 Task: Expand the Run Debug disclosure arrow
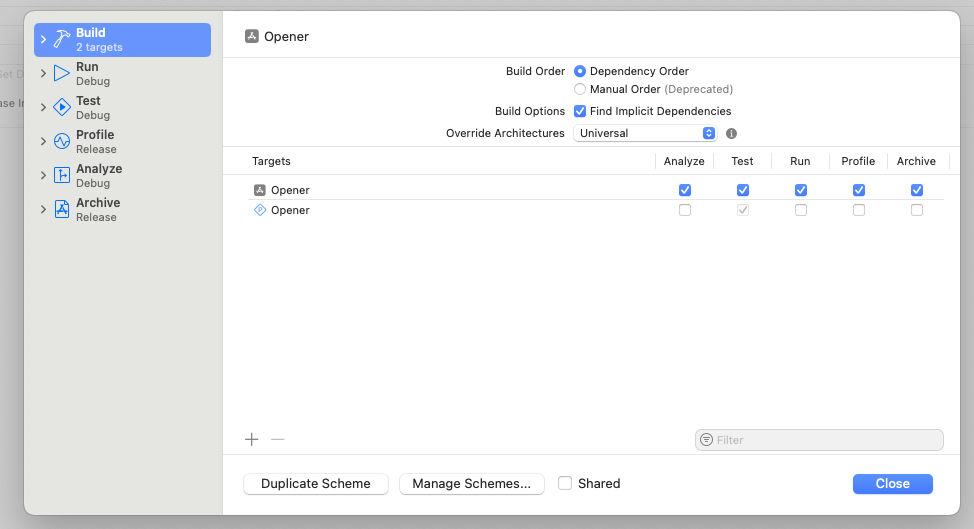pyautogui.click(x=43, y=73)
